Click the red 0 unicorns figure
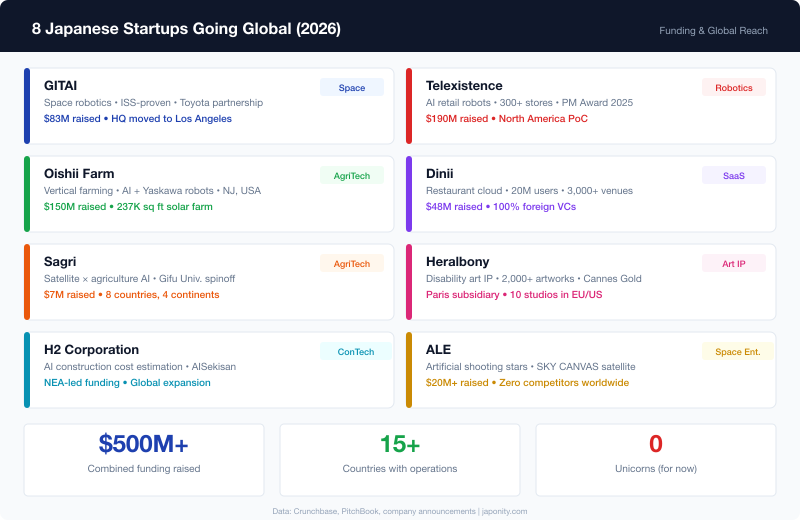 pyautogui.click(x=656, y=444)
